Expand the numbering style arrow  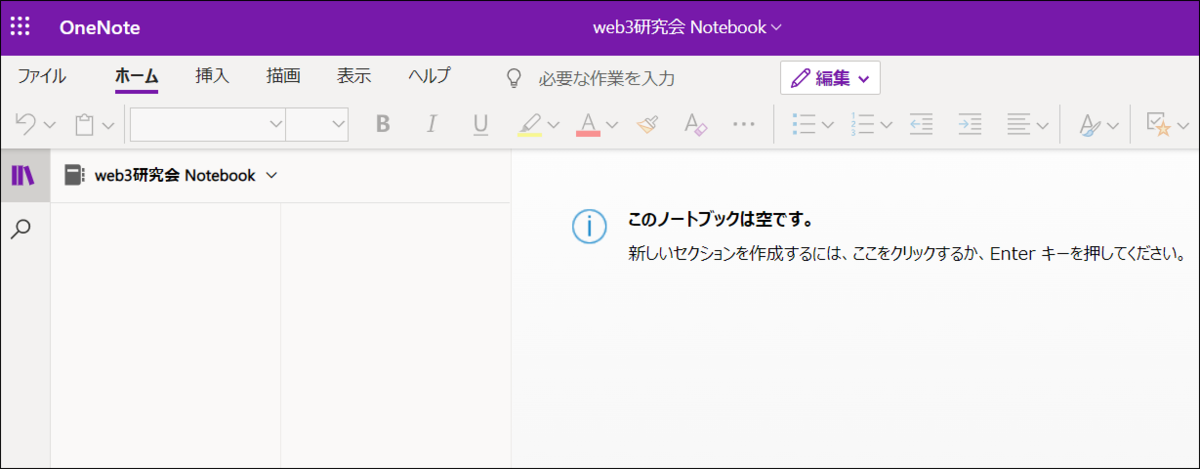[x=886, y=125]
